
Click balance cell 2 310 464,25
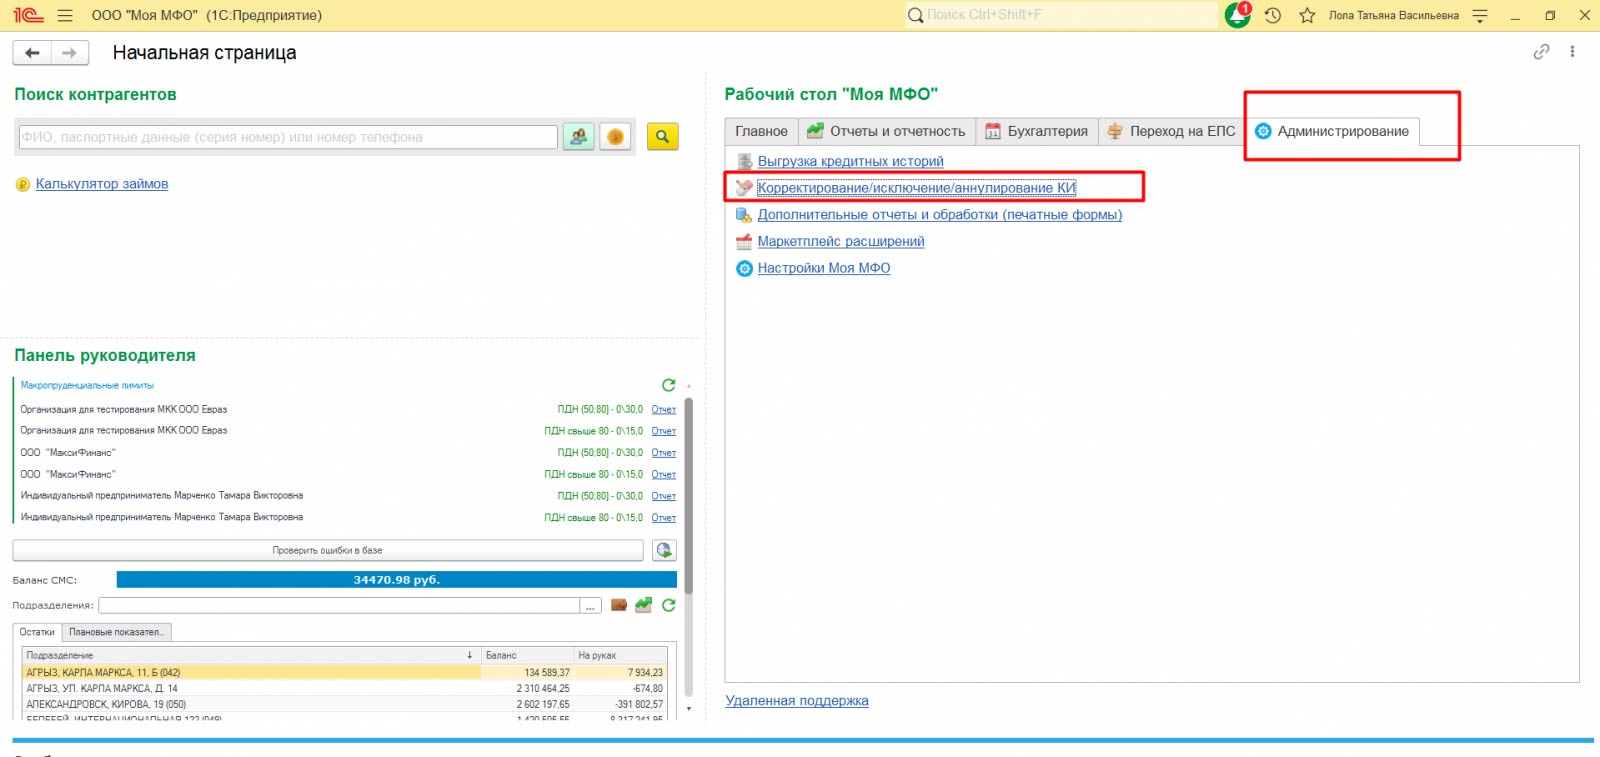coord(527,689)
